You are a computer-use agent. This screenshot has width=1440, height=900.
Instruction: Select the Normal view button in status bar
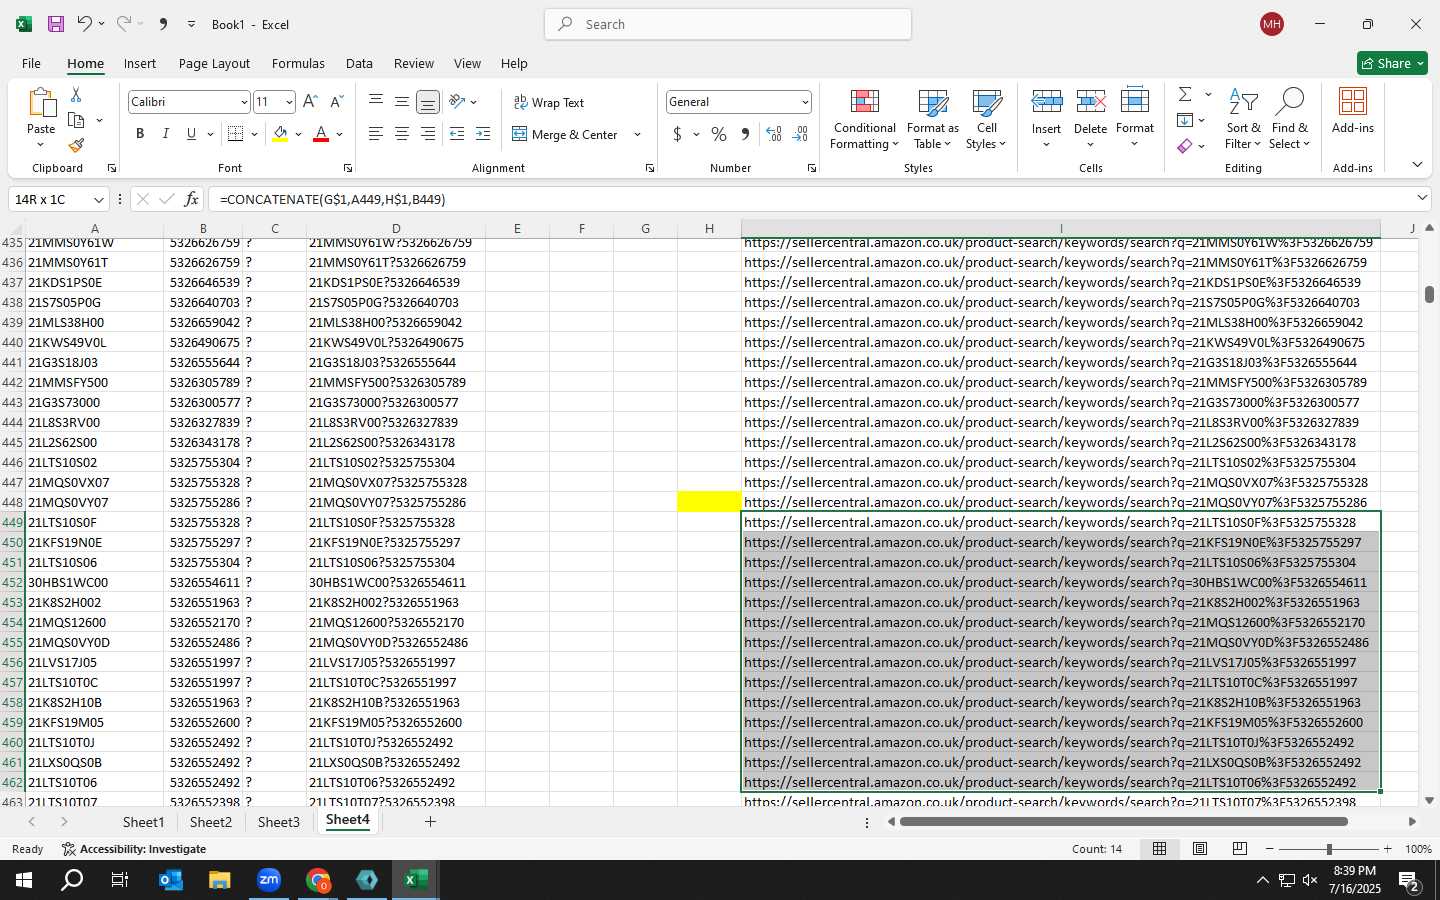click(1159, 849)
